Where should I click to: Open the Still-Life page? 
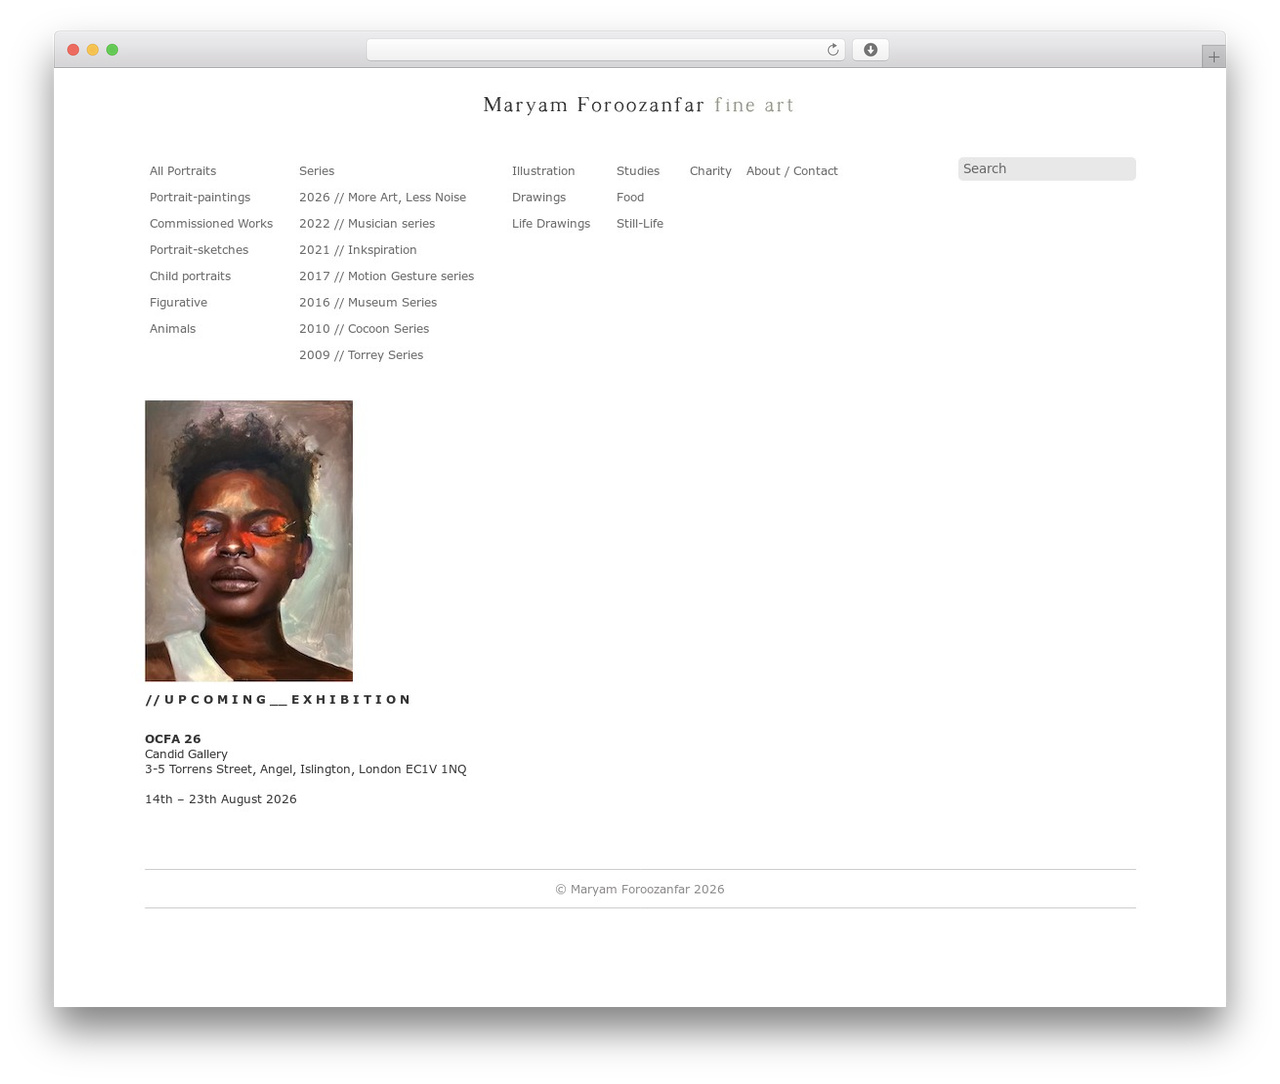tap(640, 224)
